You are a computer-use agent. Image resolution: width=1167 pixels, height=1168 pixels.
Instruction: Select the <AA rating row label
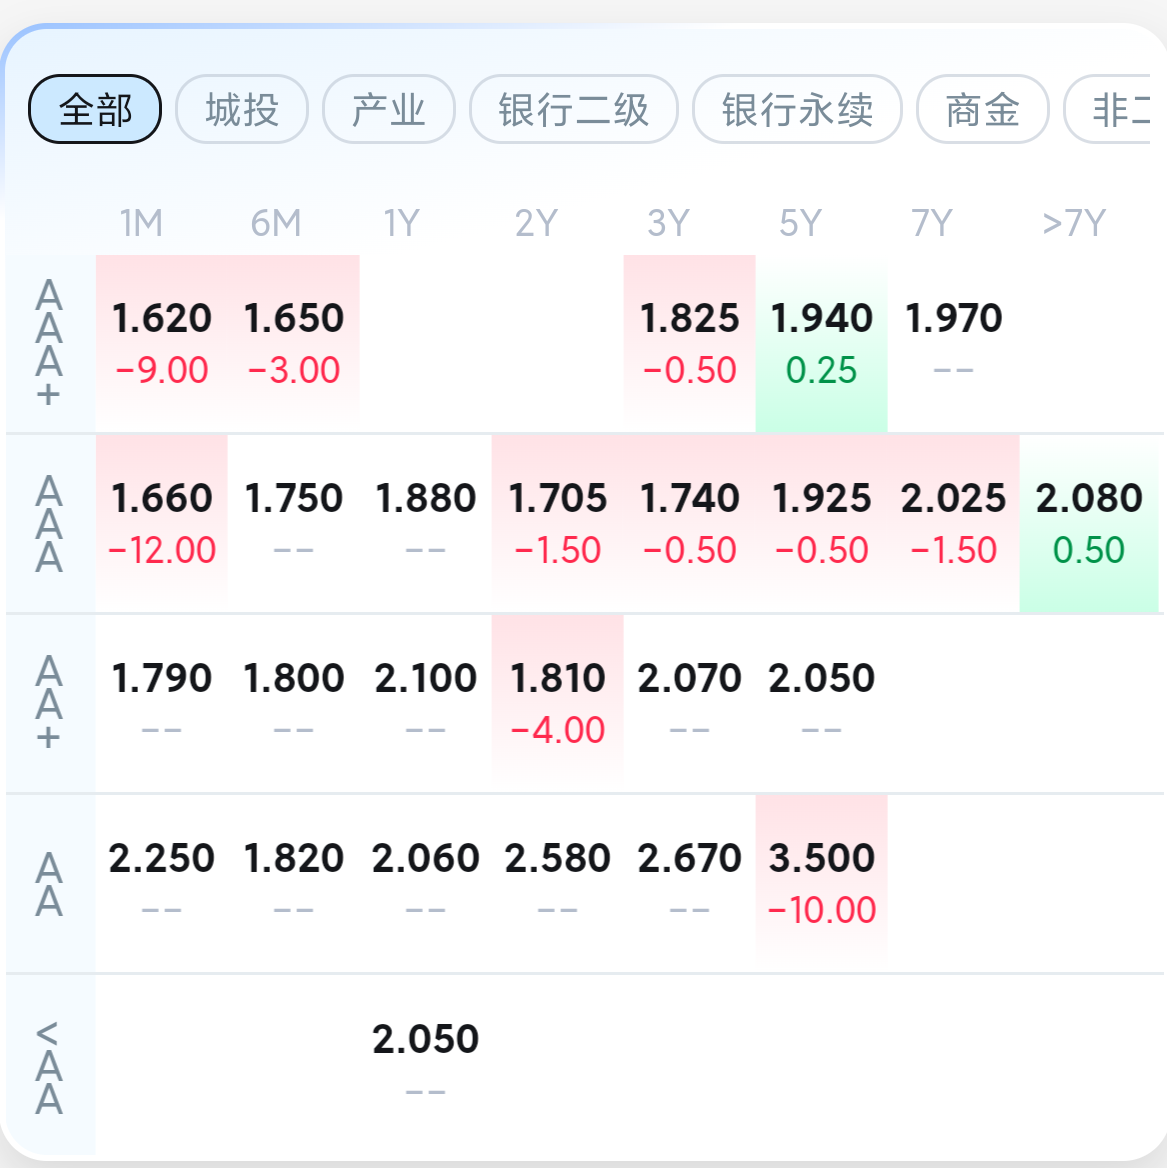click(49, 1067)
